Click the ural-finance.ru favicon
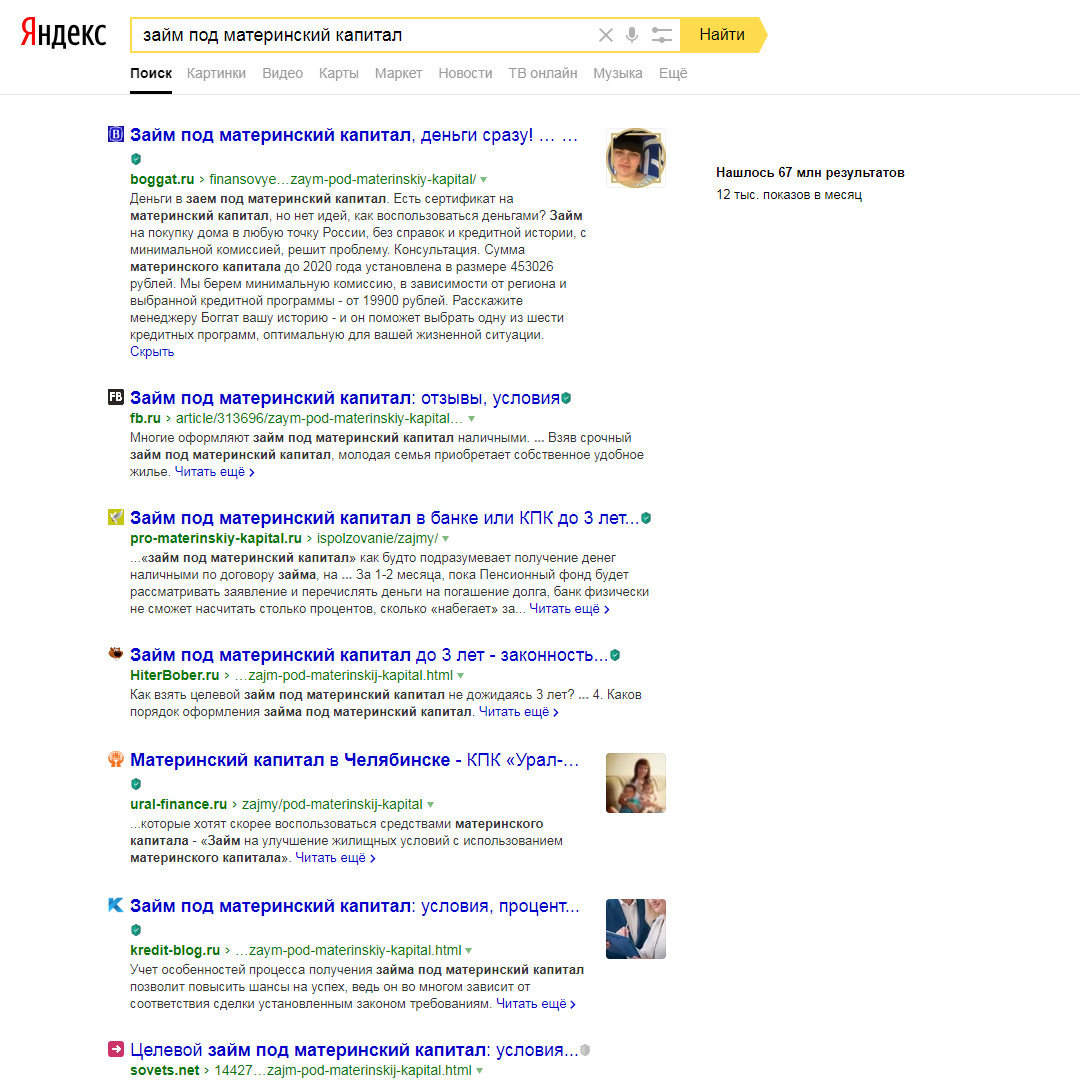 pos(116,758)
